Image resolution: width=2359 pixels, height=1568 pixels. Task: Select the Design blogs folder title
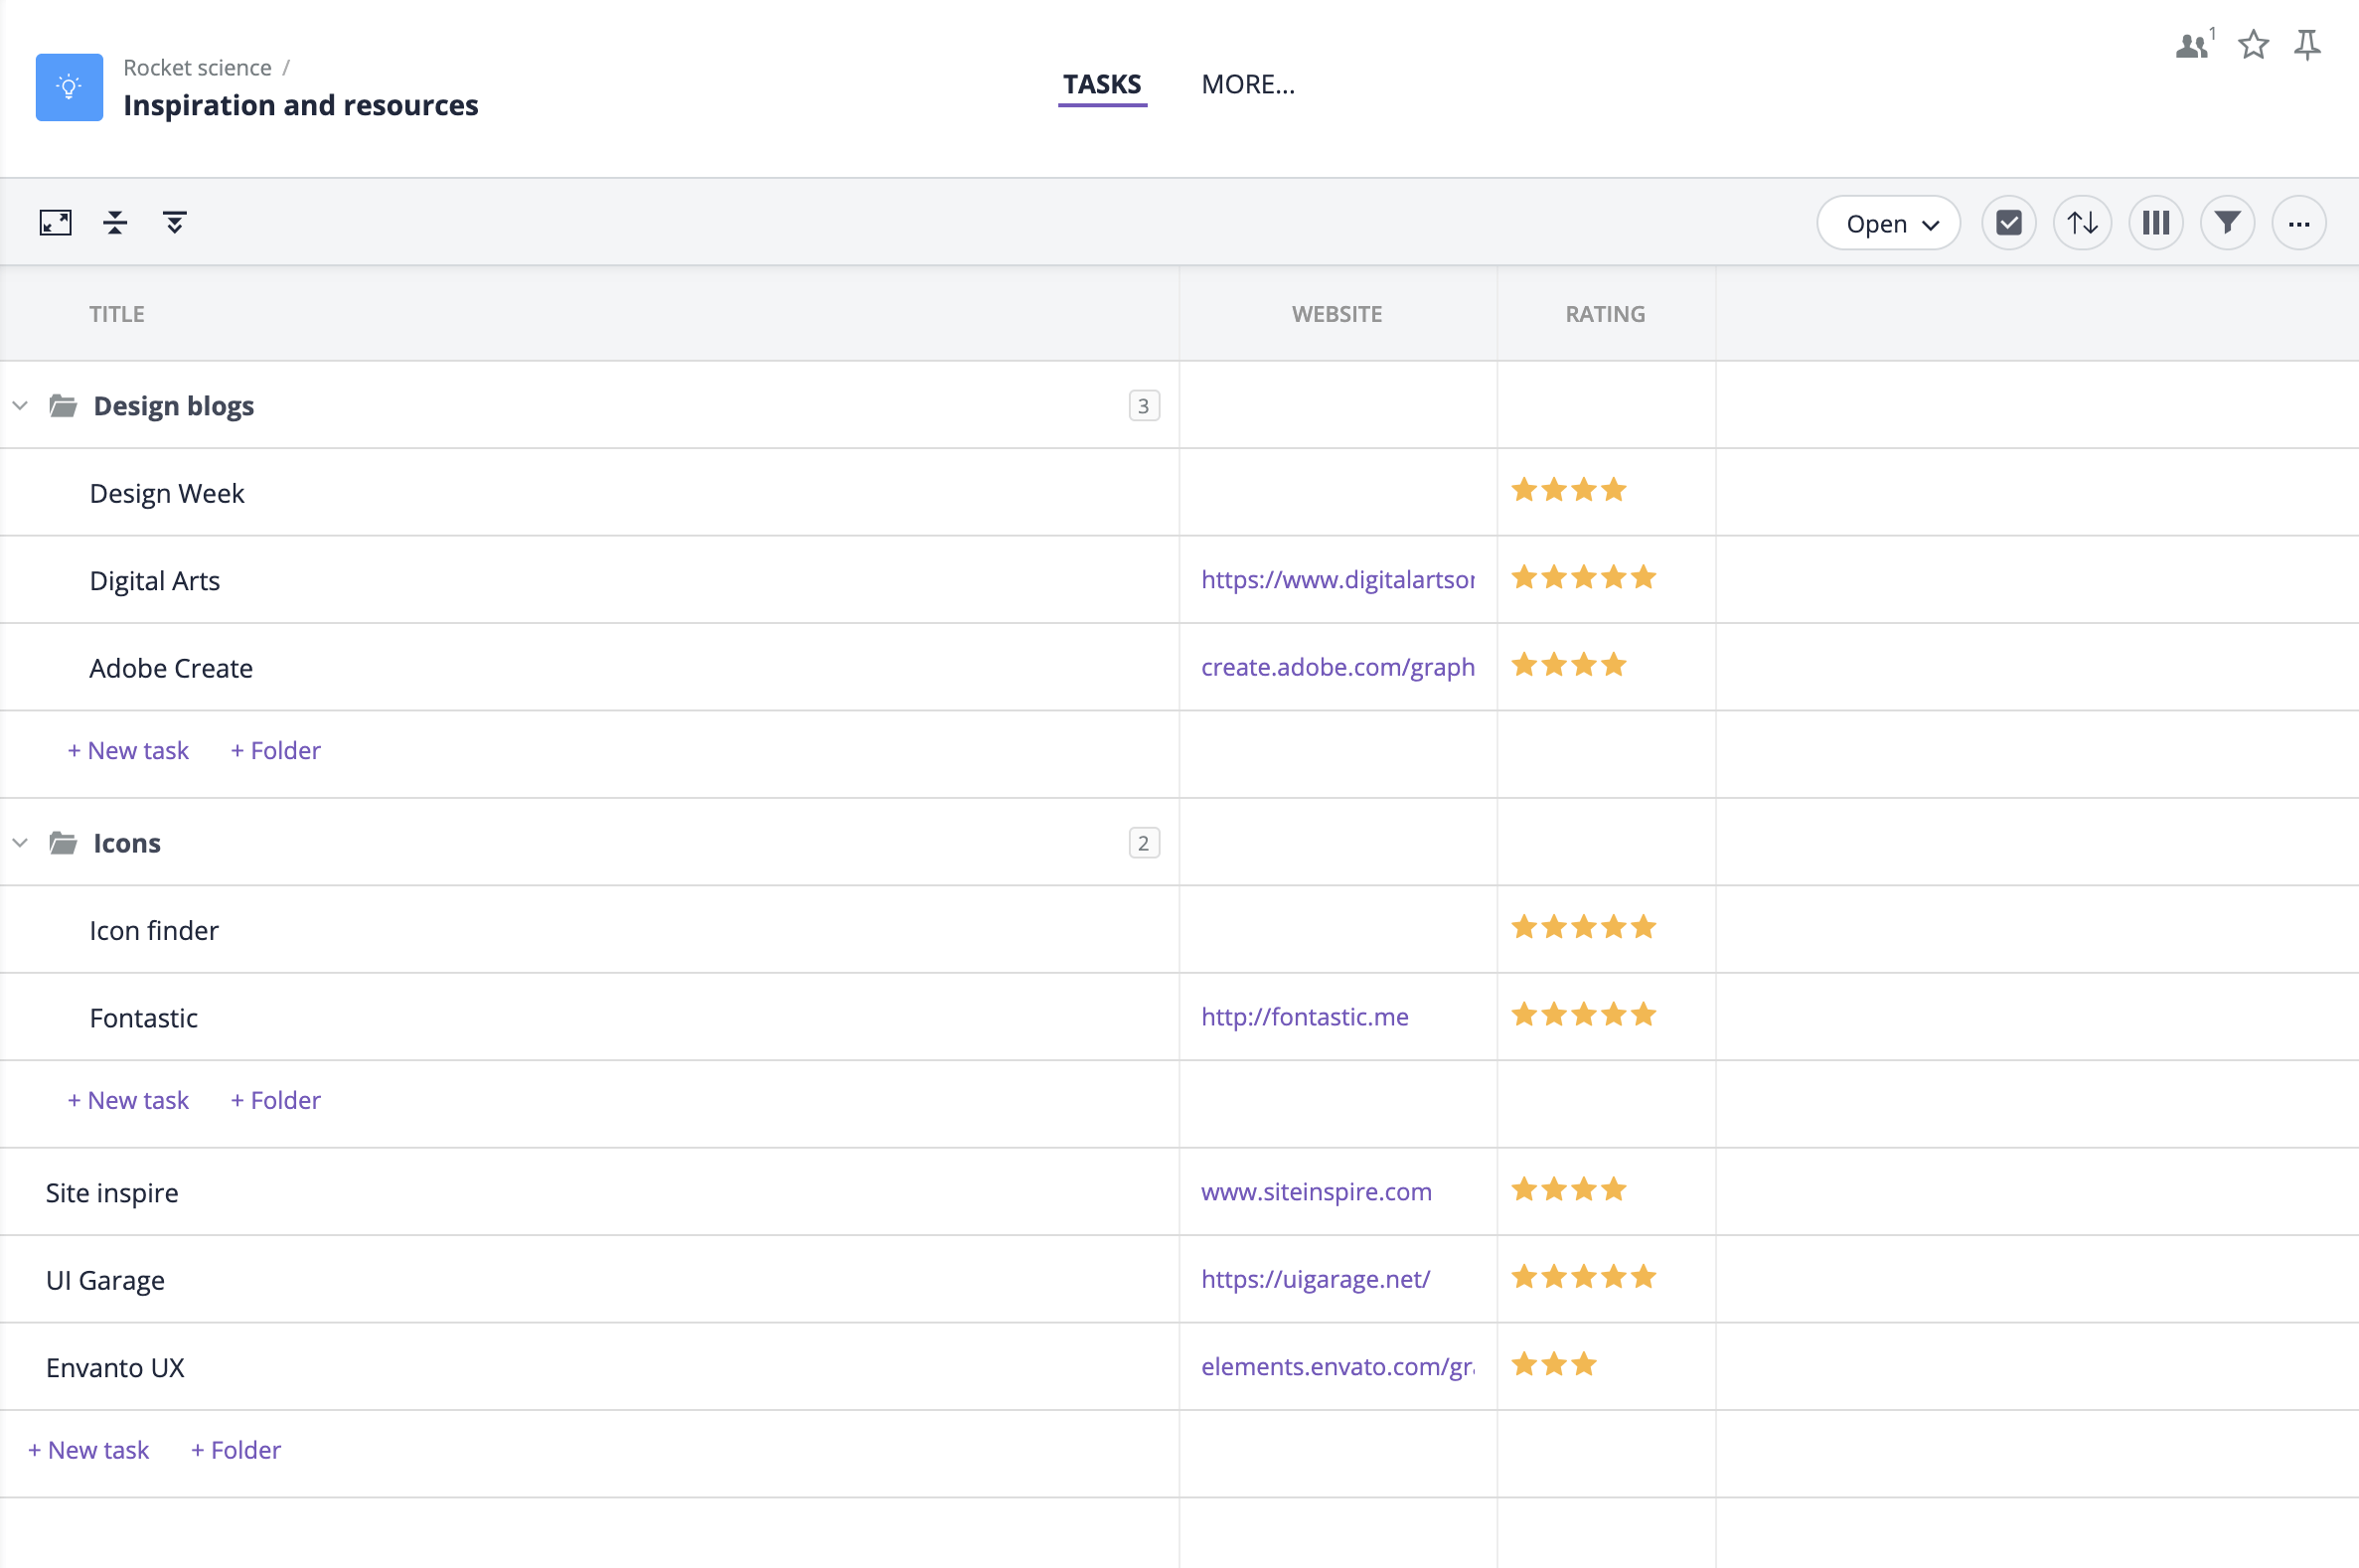pos(174,405)
